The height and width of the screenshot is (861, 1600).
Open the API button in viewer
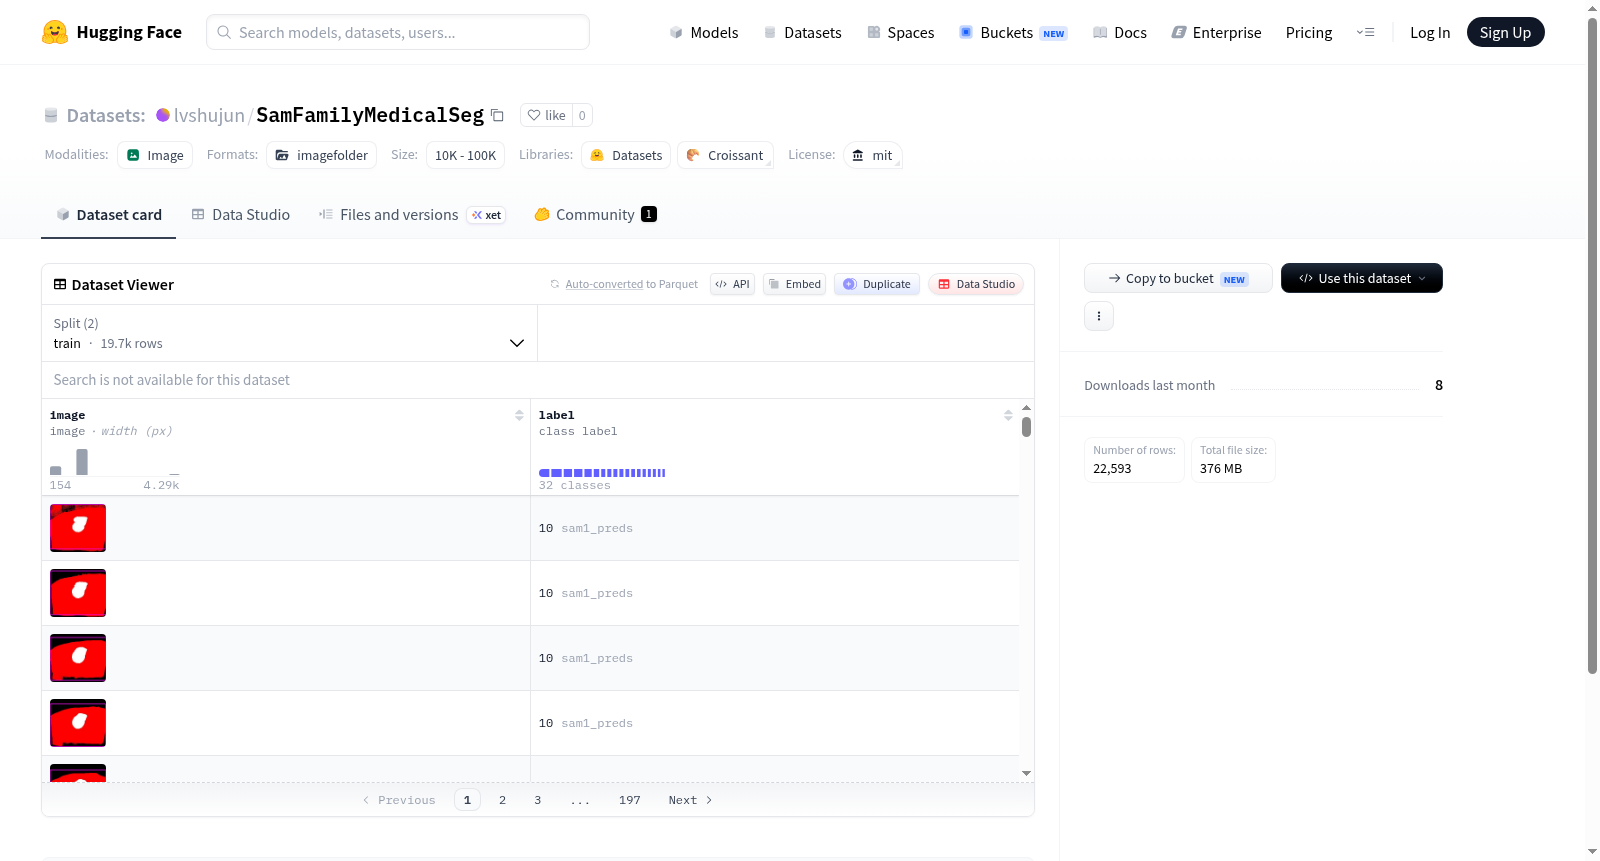(732, 284)
